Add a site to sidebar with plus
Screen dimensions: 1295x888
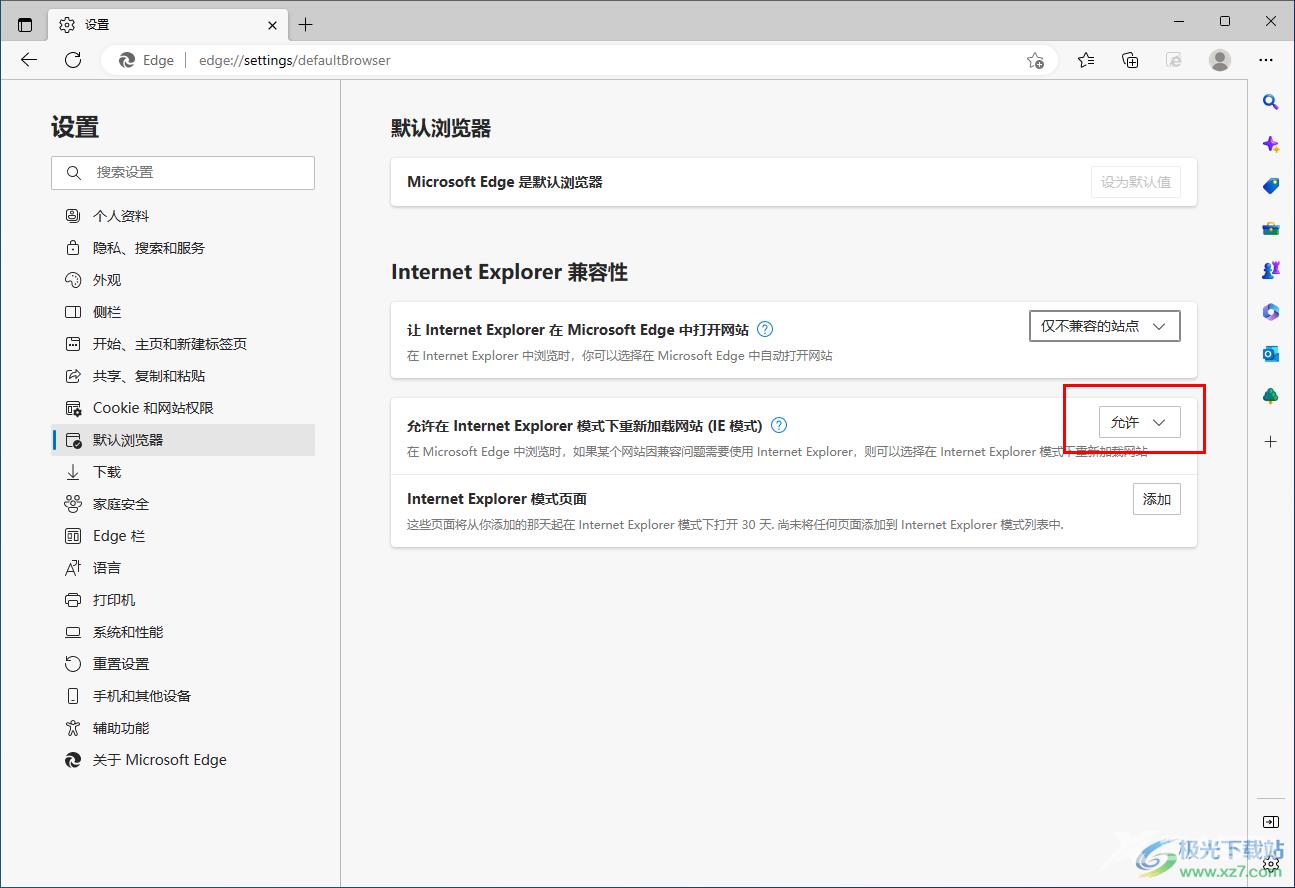coord(1270,441)
